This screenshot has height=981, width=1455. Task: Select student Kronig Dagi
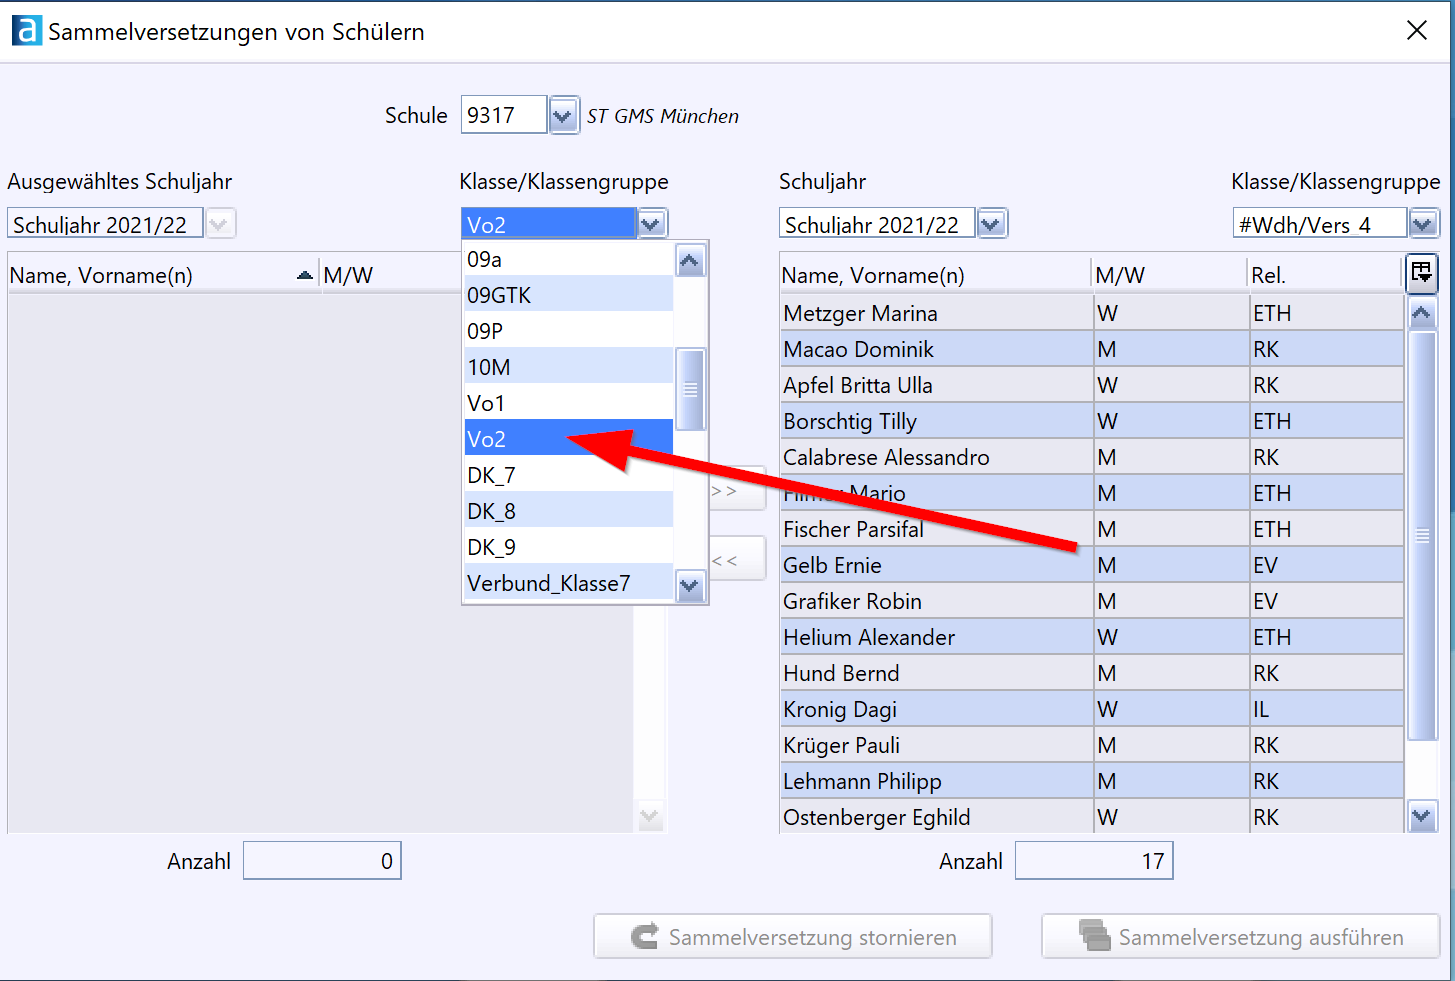coord(1092,709)
